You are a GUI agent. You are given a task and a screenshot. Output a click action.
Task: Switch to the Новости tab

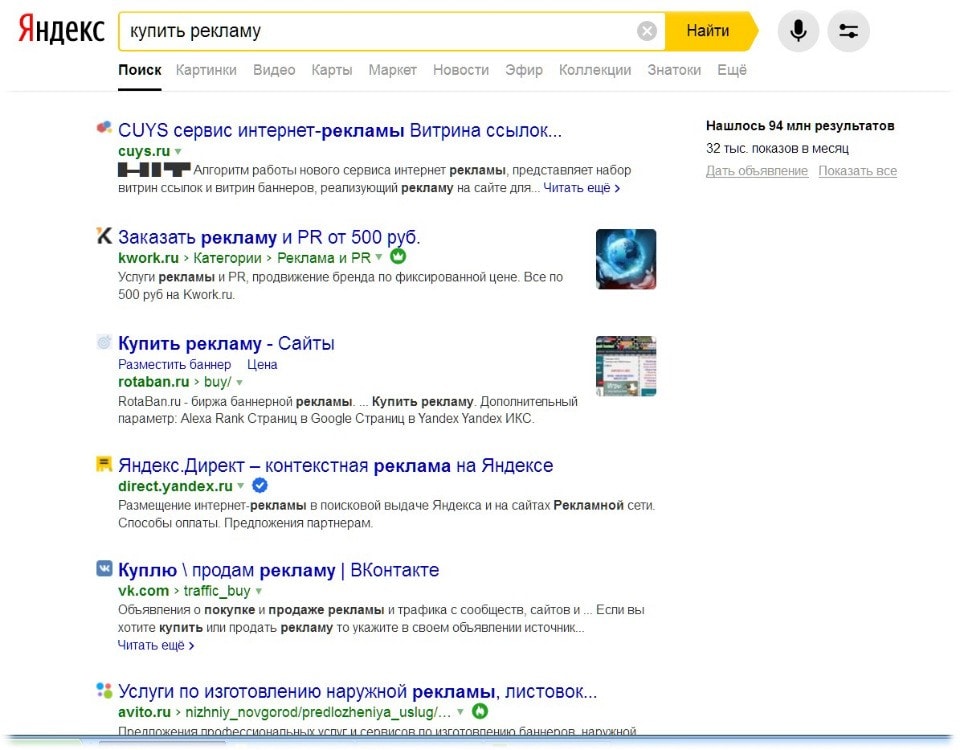(x=461, y=70)
